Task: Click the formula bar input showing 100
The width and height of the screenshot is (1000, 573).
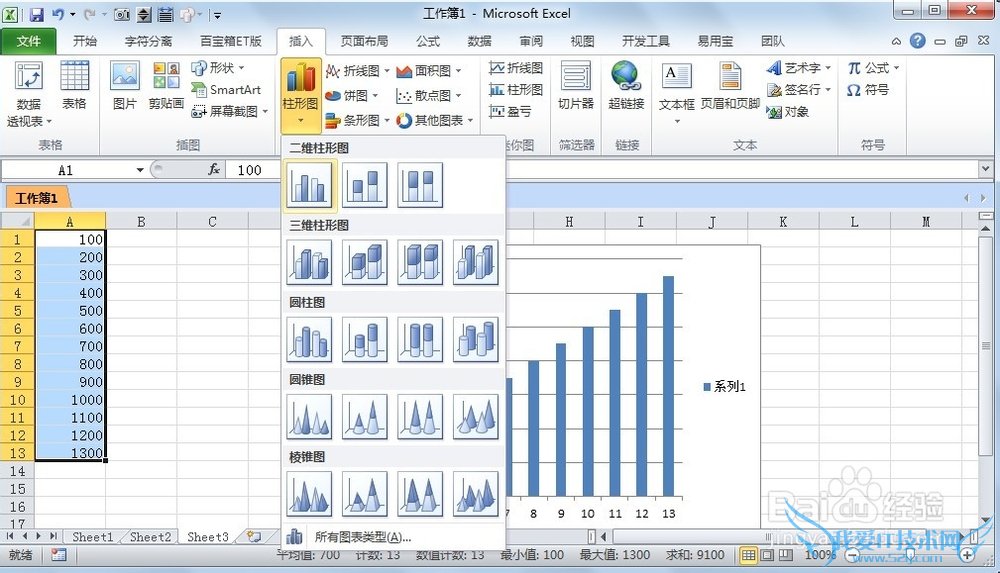Action: 603,170
